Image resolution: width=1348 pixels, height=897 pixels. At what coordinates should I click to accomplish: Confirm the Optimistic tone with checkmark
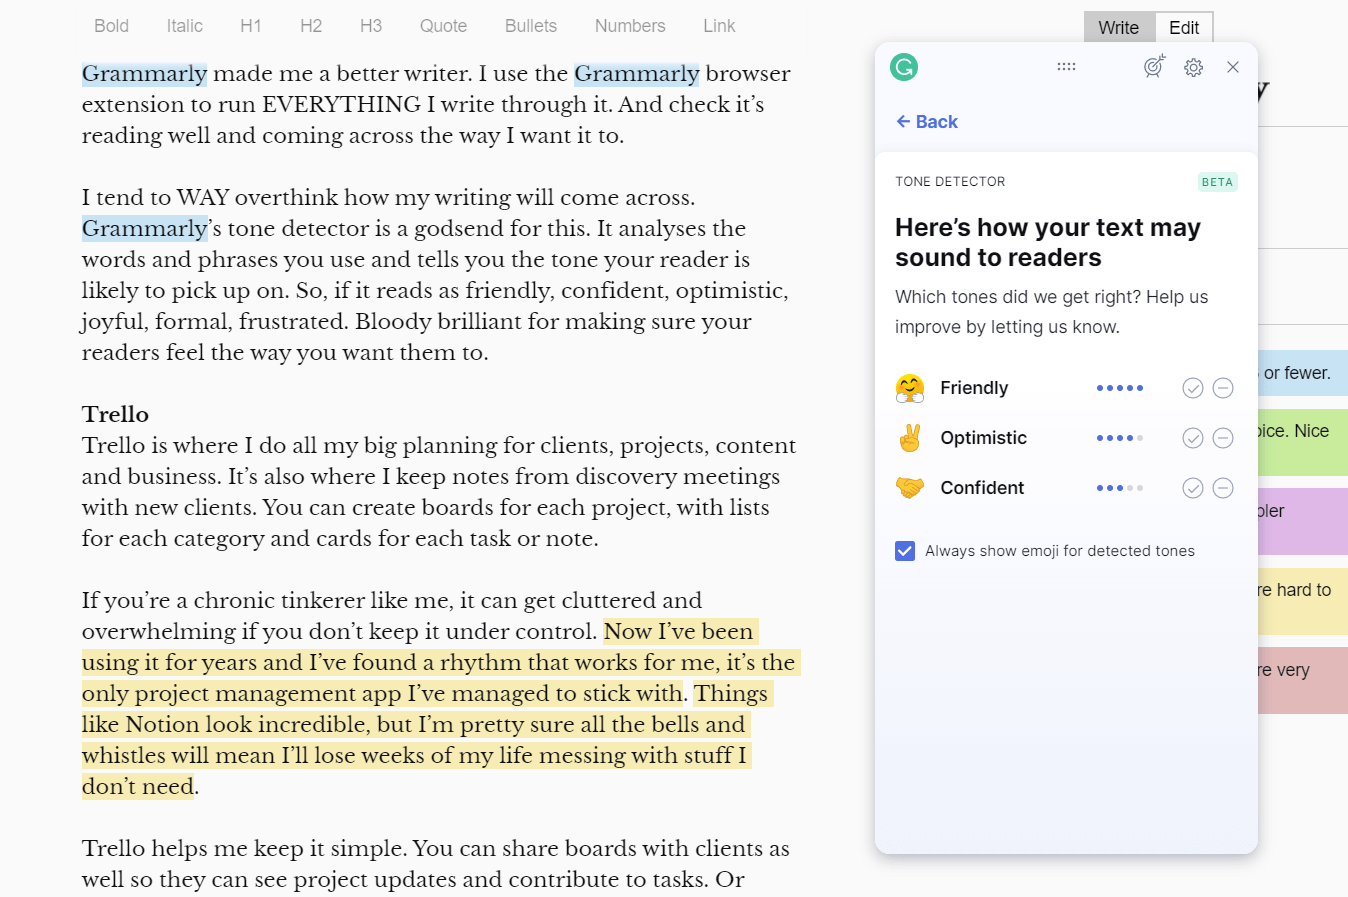[x=1192, y=438]
